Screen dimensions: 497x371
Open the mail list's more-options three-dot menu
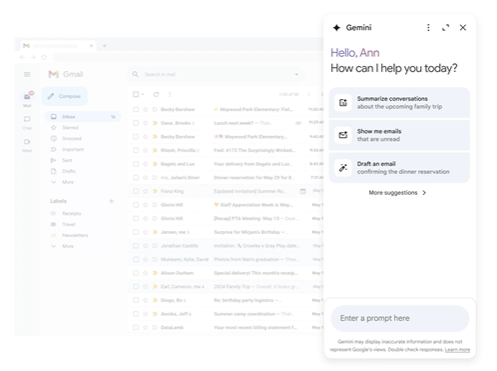170,94
